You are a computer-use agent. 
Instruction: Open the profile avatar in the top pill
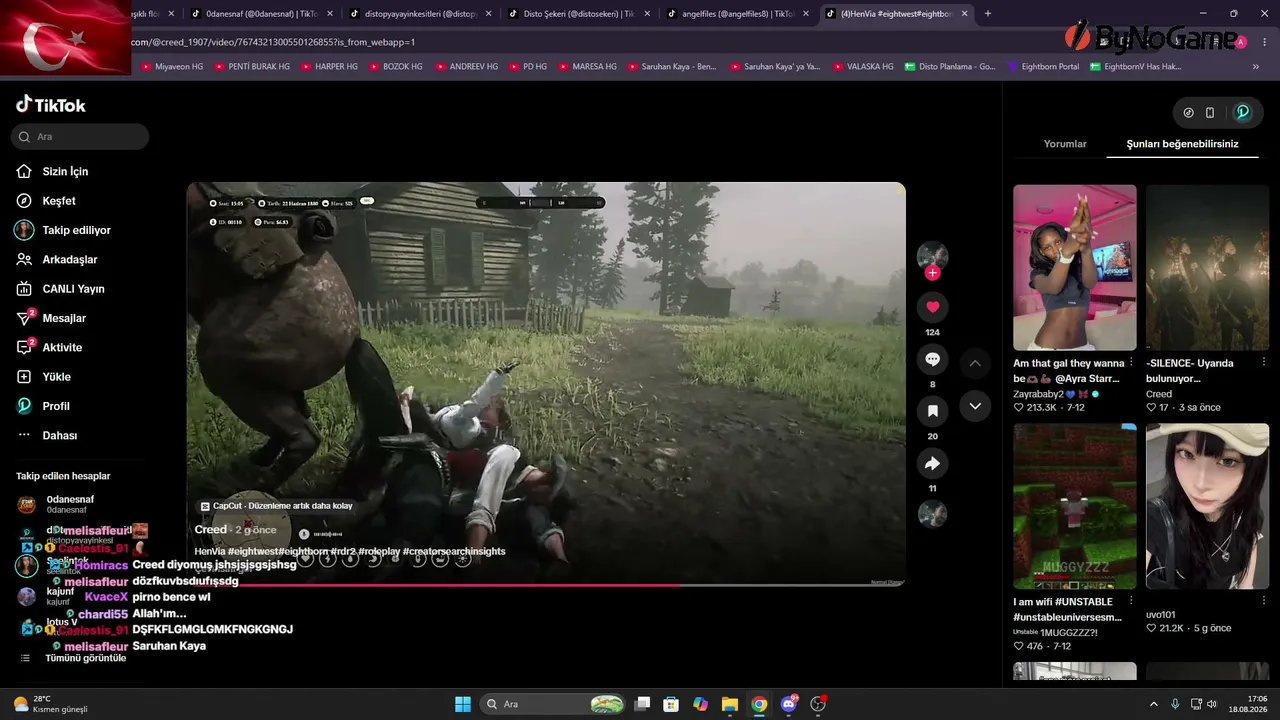click(x=1243, y=113)
